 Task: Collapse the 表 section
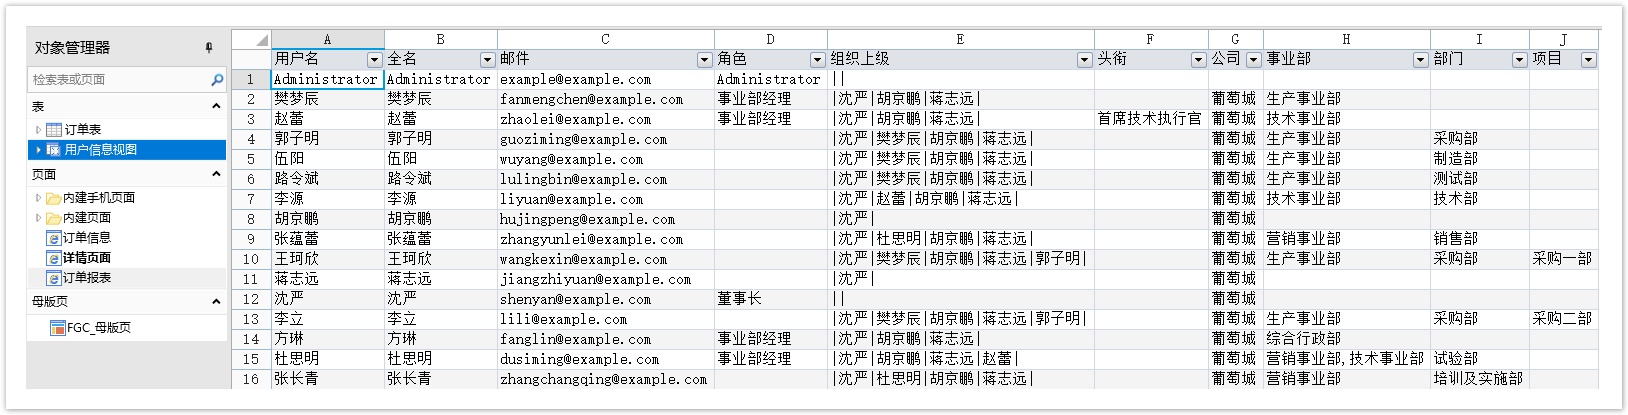[x=215, y=106]
